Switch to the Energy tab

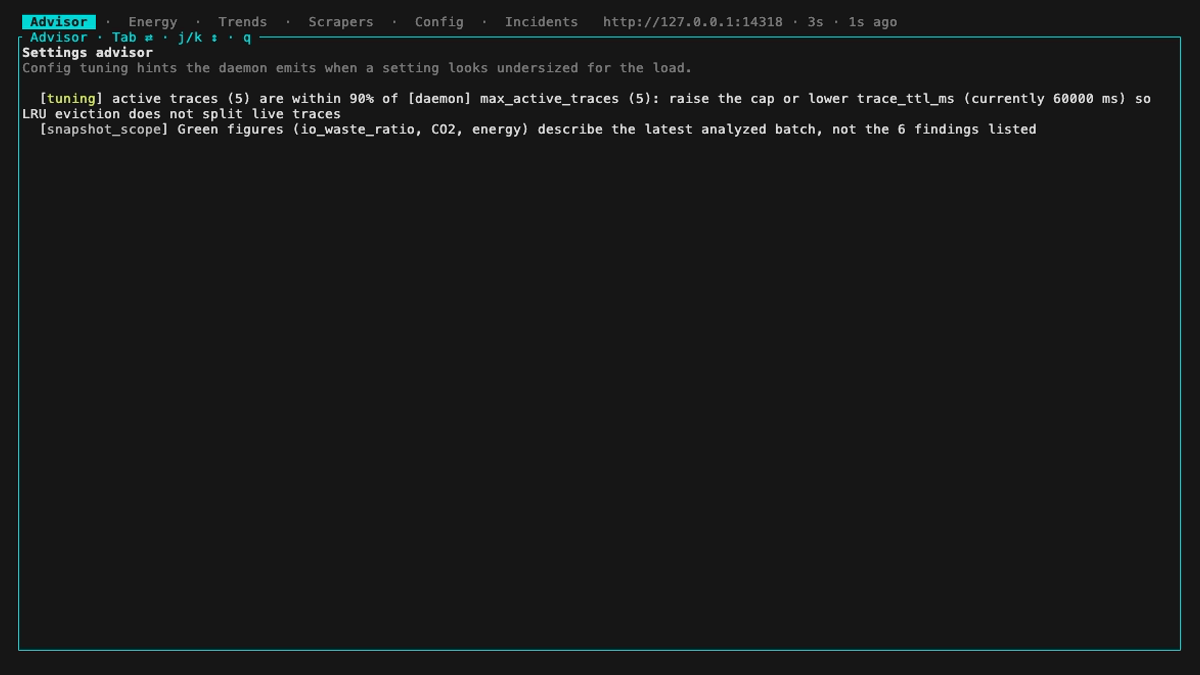(153, 22)
